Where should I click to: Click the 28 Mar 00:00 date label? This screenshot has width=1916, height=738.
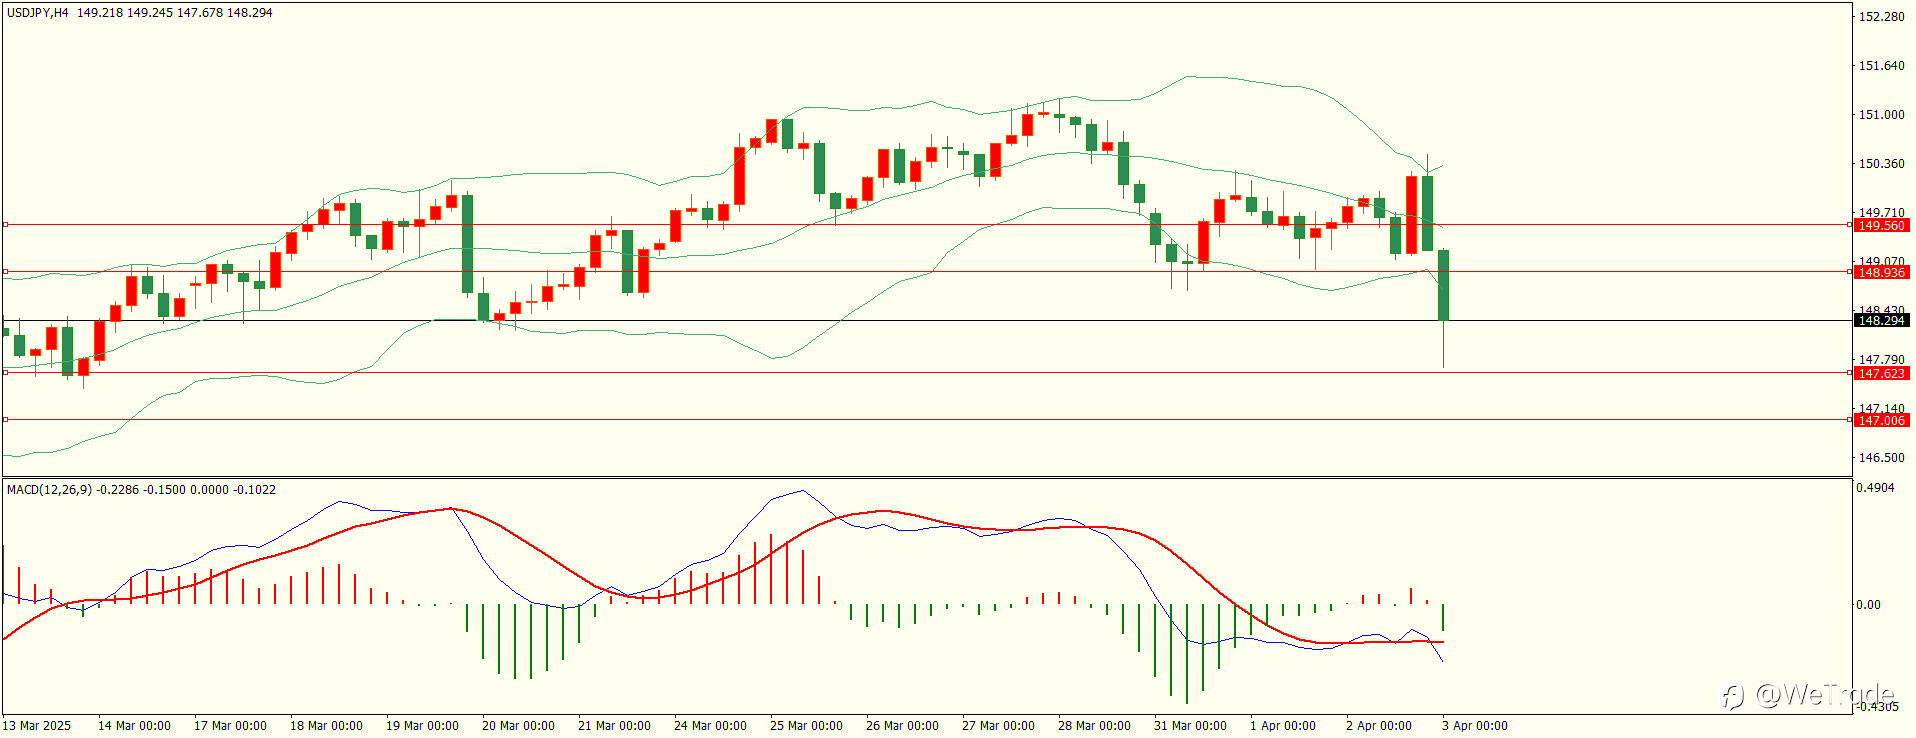[x=1094, y=726]
